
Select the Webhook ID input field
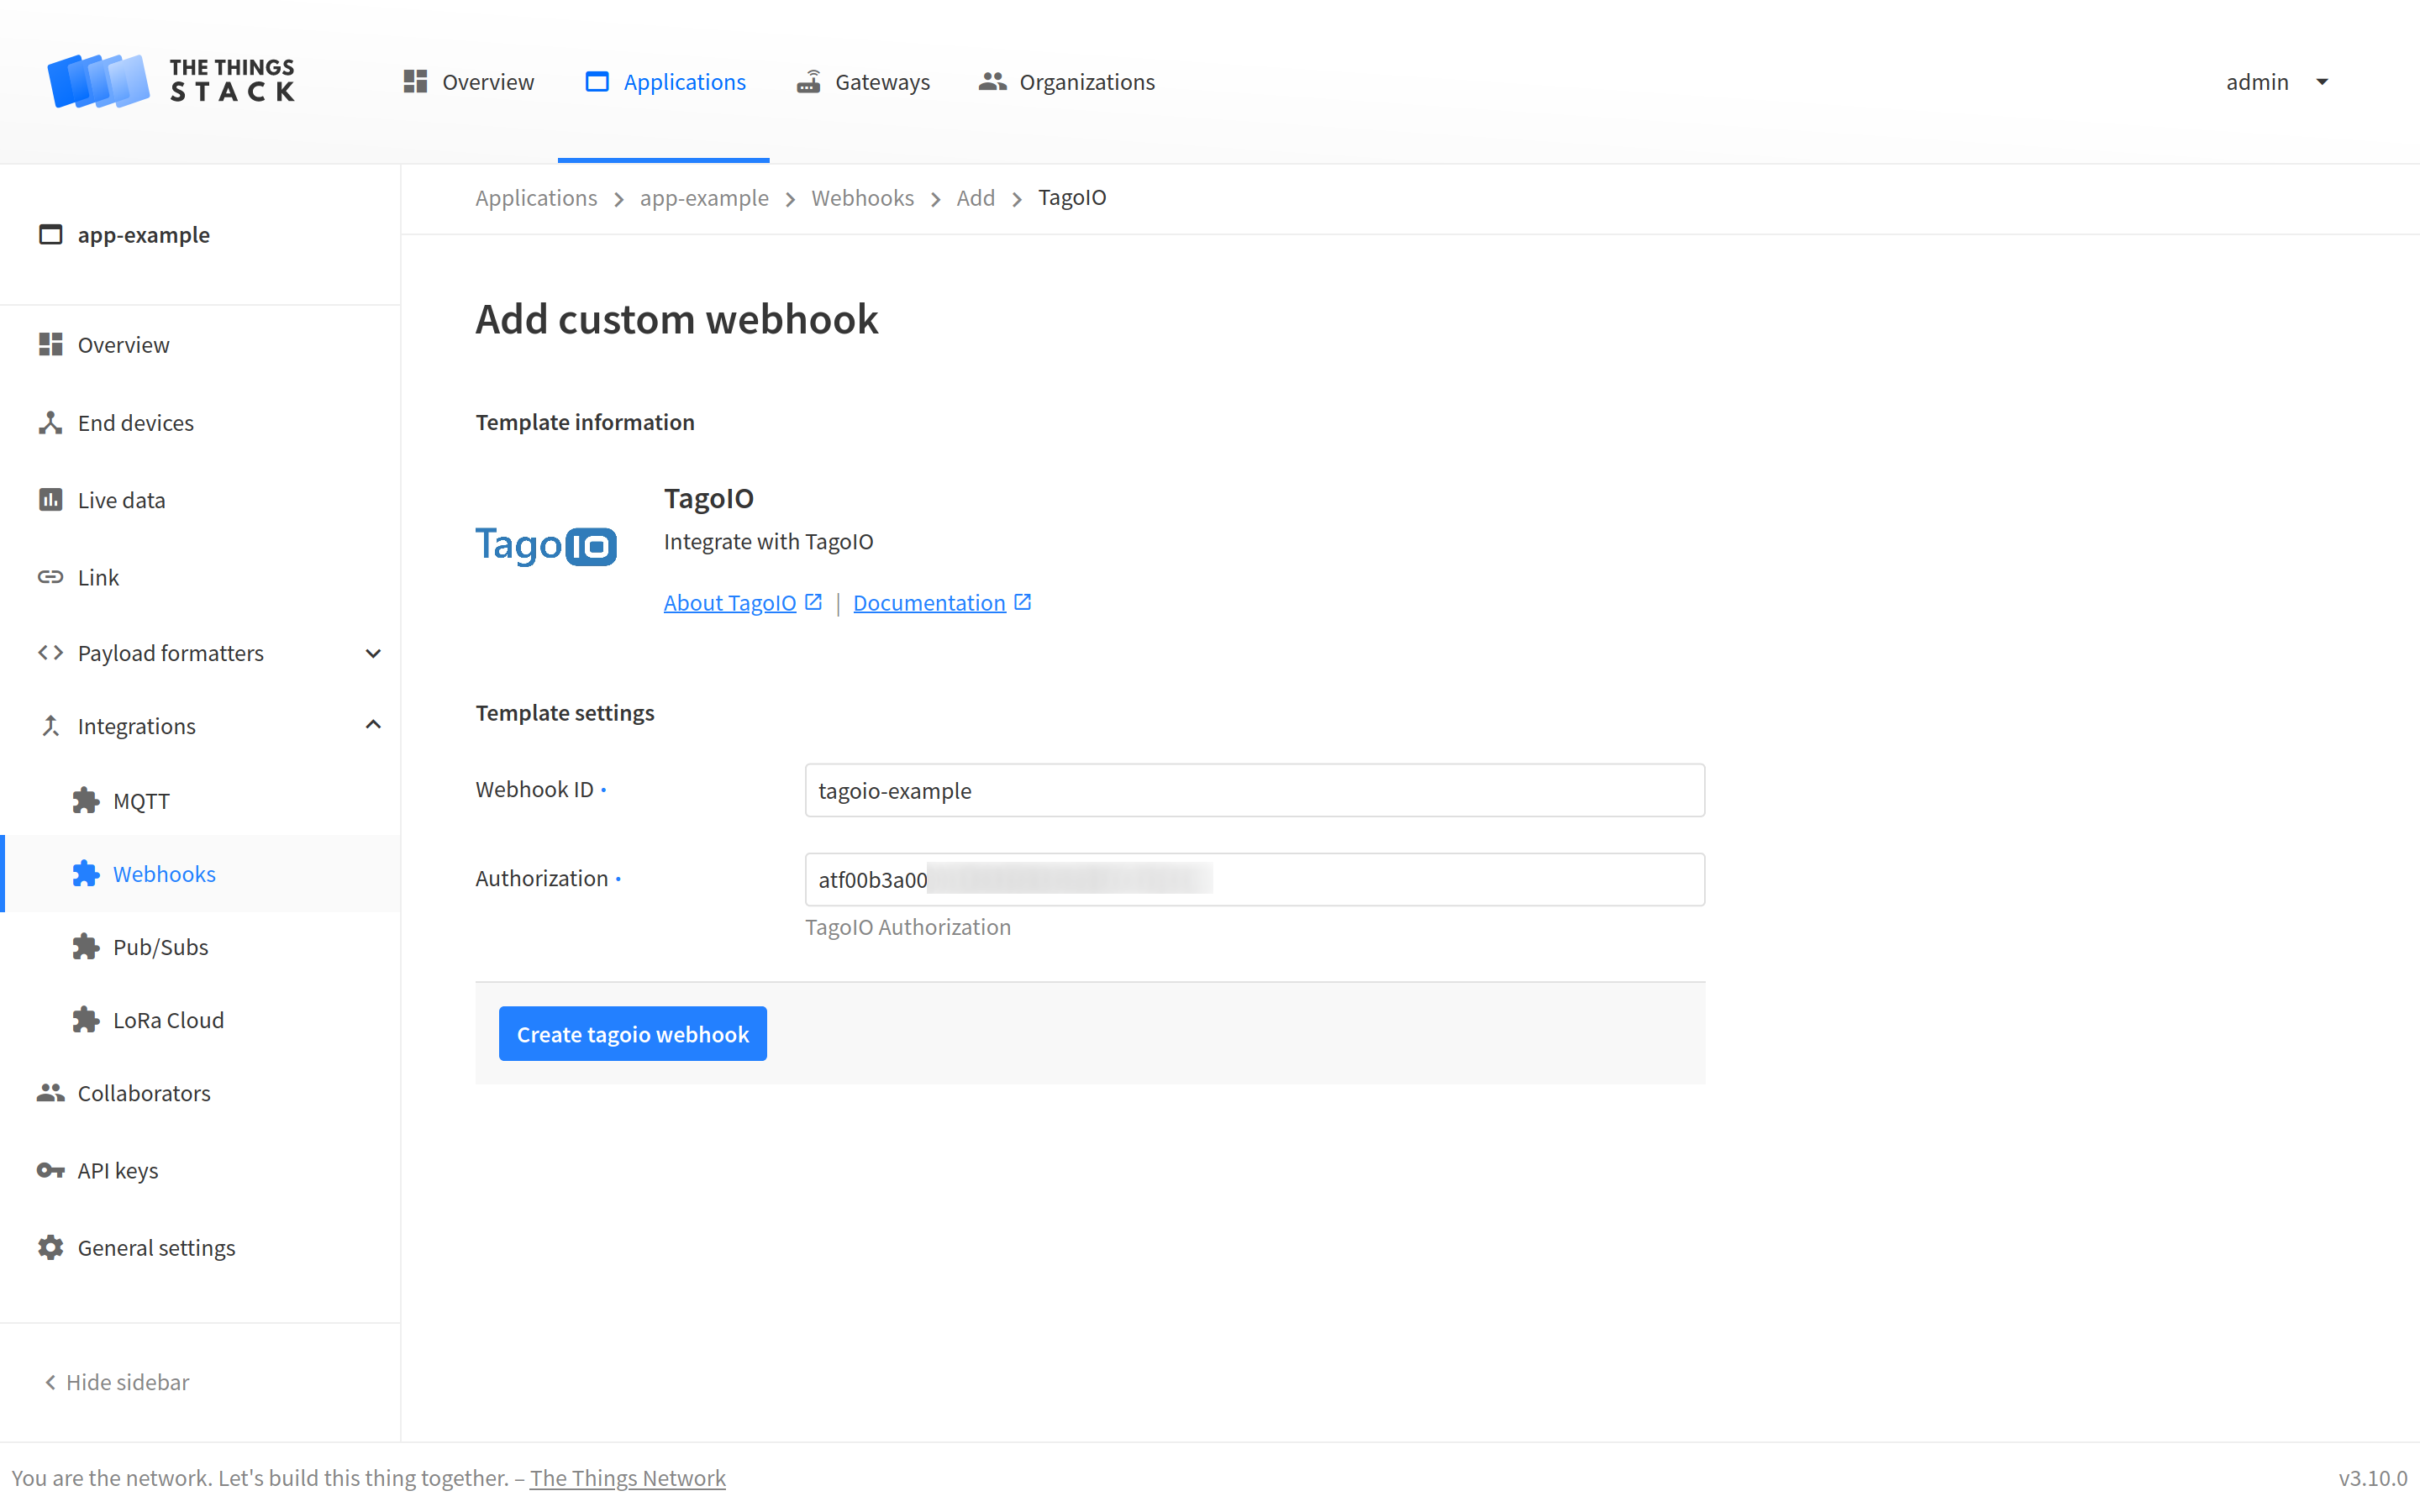pos(1255,789)
